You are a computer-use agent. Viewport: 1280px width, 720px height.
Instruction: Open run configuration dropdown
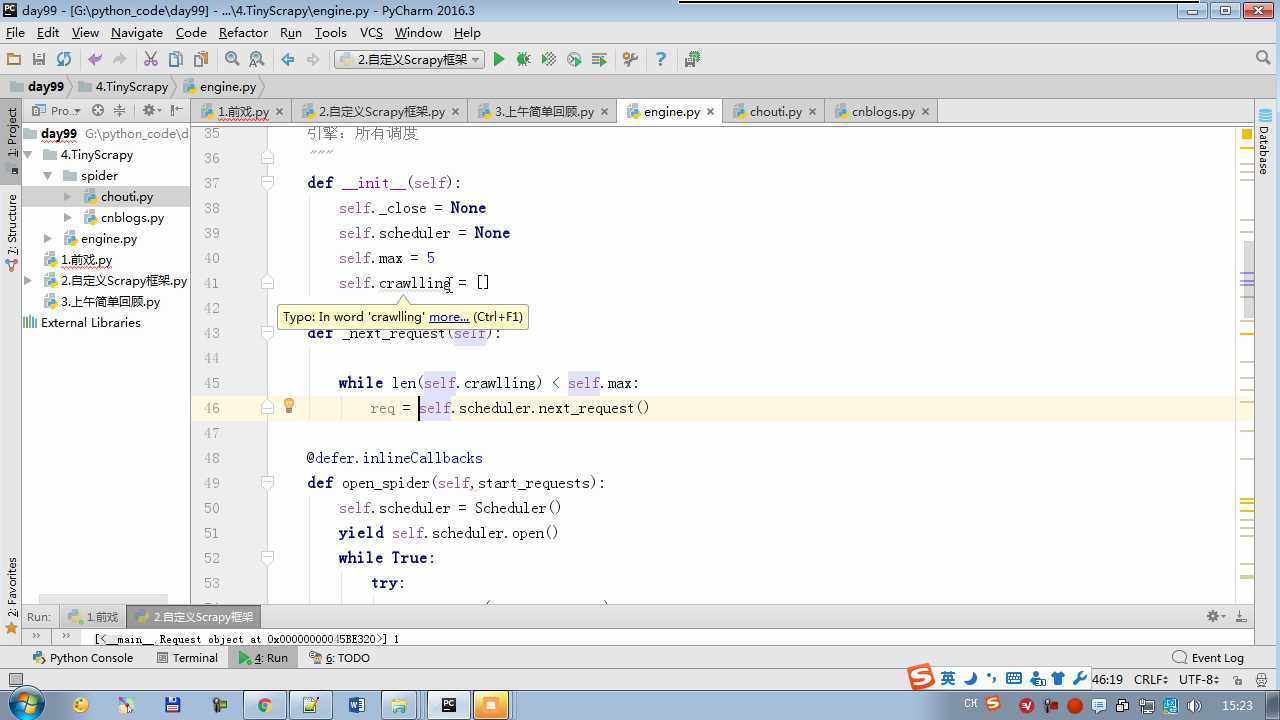409,60
